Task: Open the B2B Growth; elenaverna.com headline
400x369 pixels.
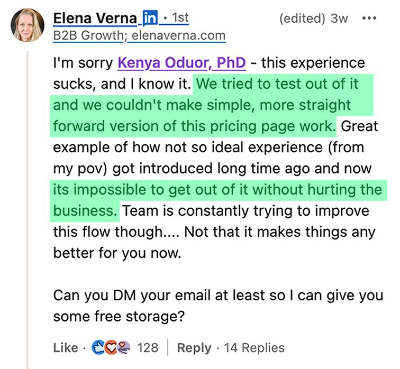Action: [x=139, y=35]
